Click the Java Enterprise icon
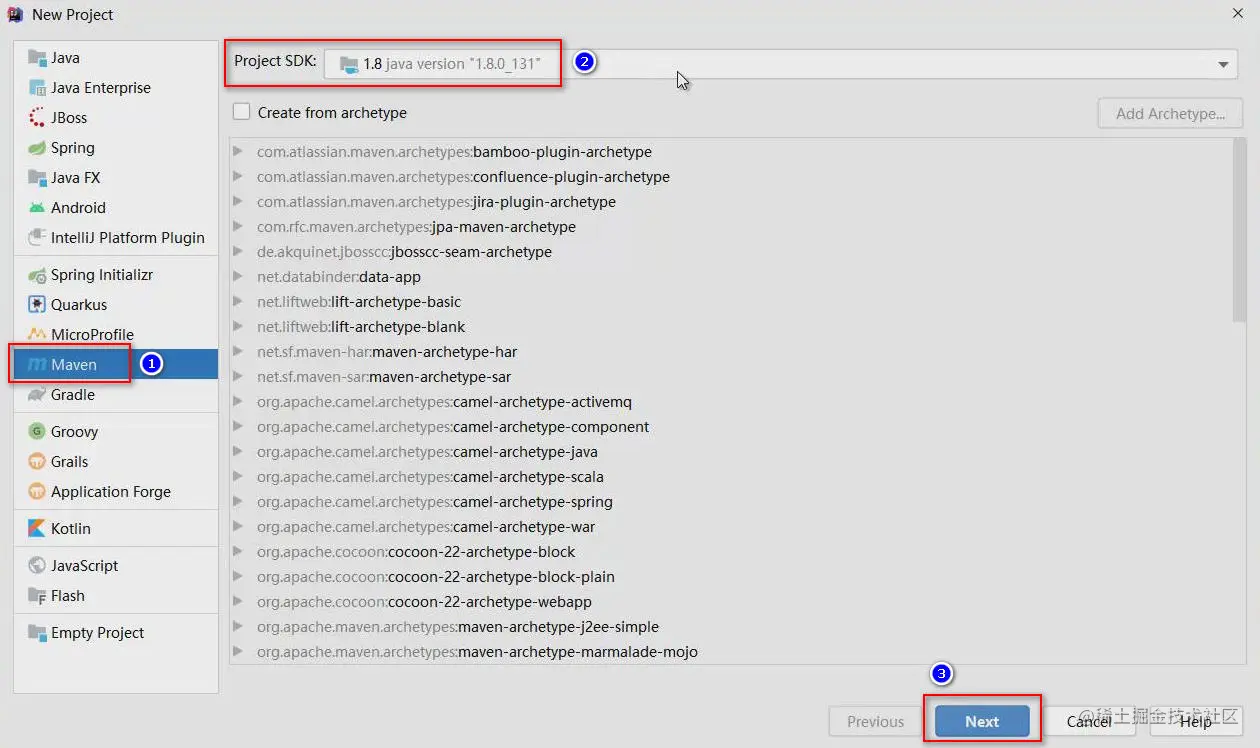This screenshot has width=1260, height=748. click(x=37, y=88)
